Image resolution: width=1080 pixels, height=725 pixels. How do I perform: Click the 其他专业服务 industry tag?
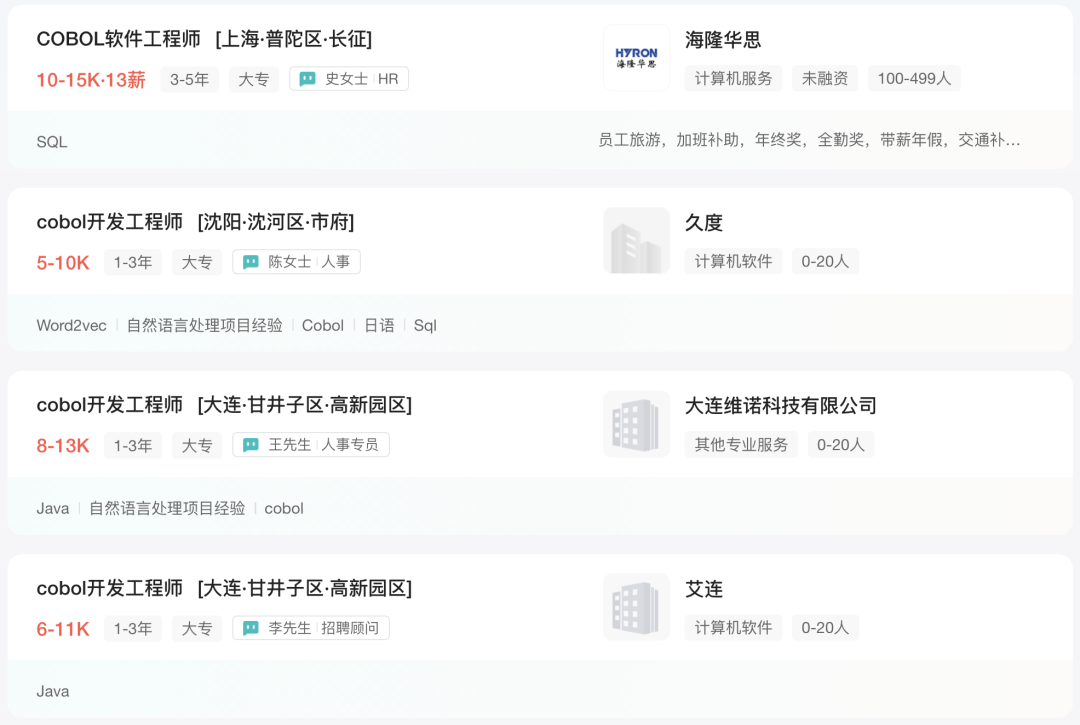(x=741, y=445)
